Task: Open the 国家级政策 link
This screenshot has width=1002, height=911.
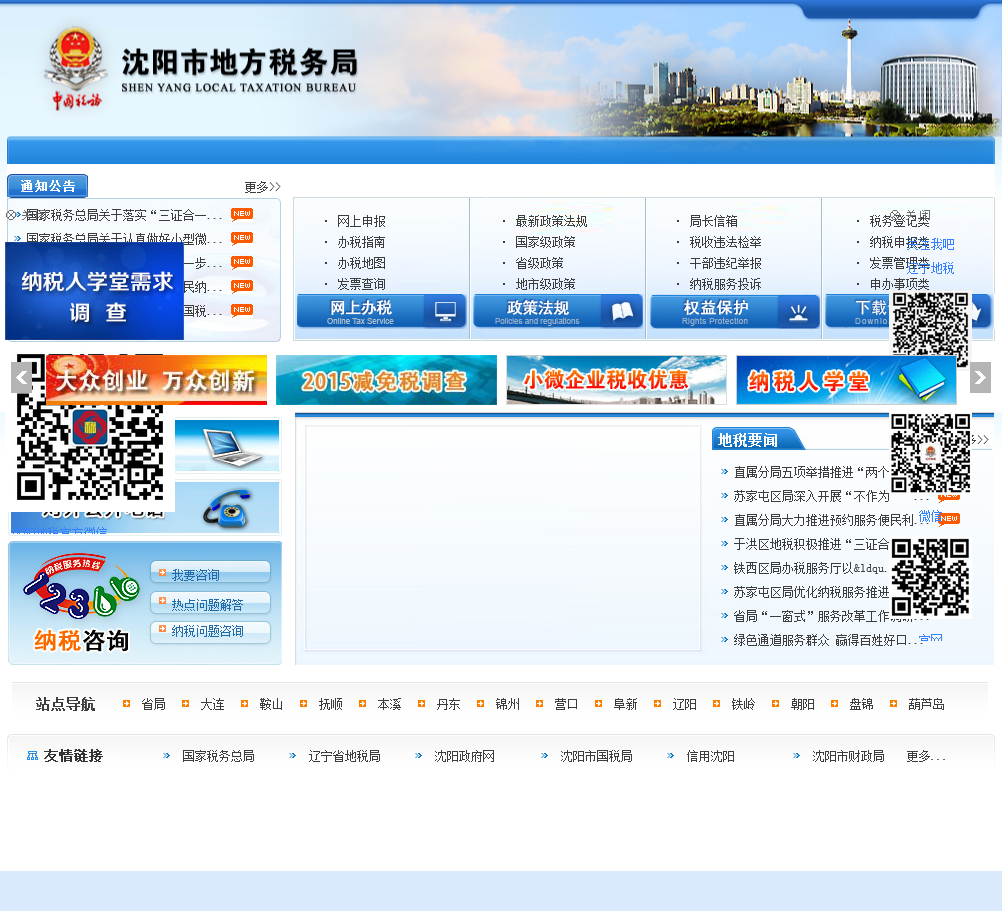Action: (x=545, y=242)
